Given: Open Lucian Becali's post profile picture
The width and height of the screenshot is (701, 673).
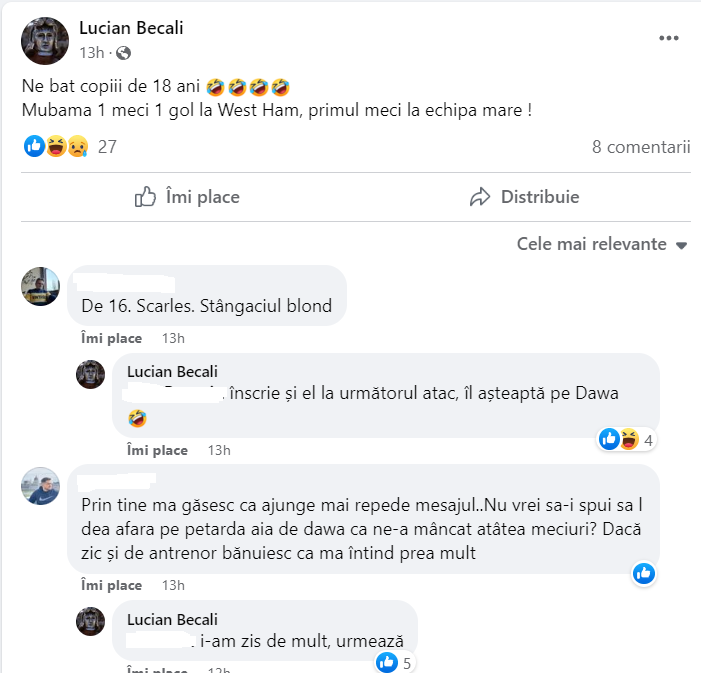Looking at the screenshot, I should click(x=45, y=41).
